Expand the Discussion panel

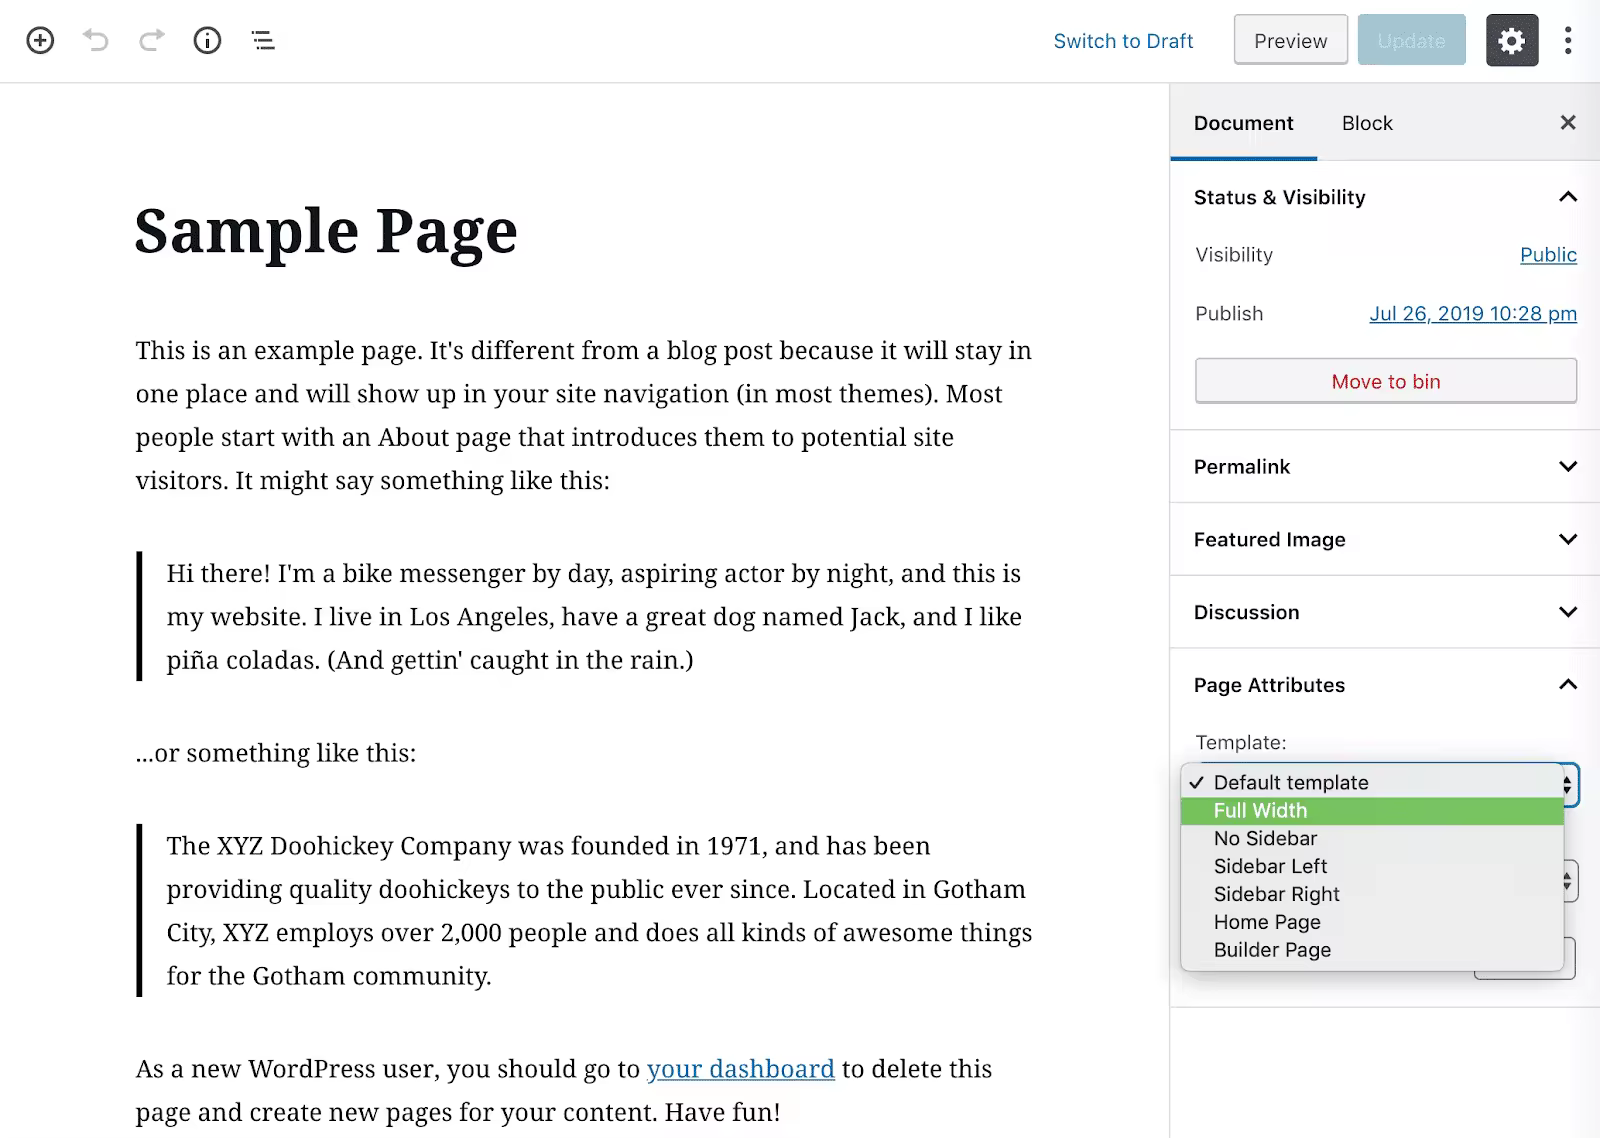point(1385,612)
